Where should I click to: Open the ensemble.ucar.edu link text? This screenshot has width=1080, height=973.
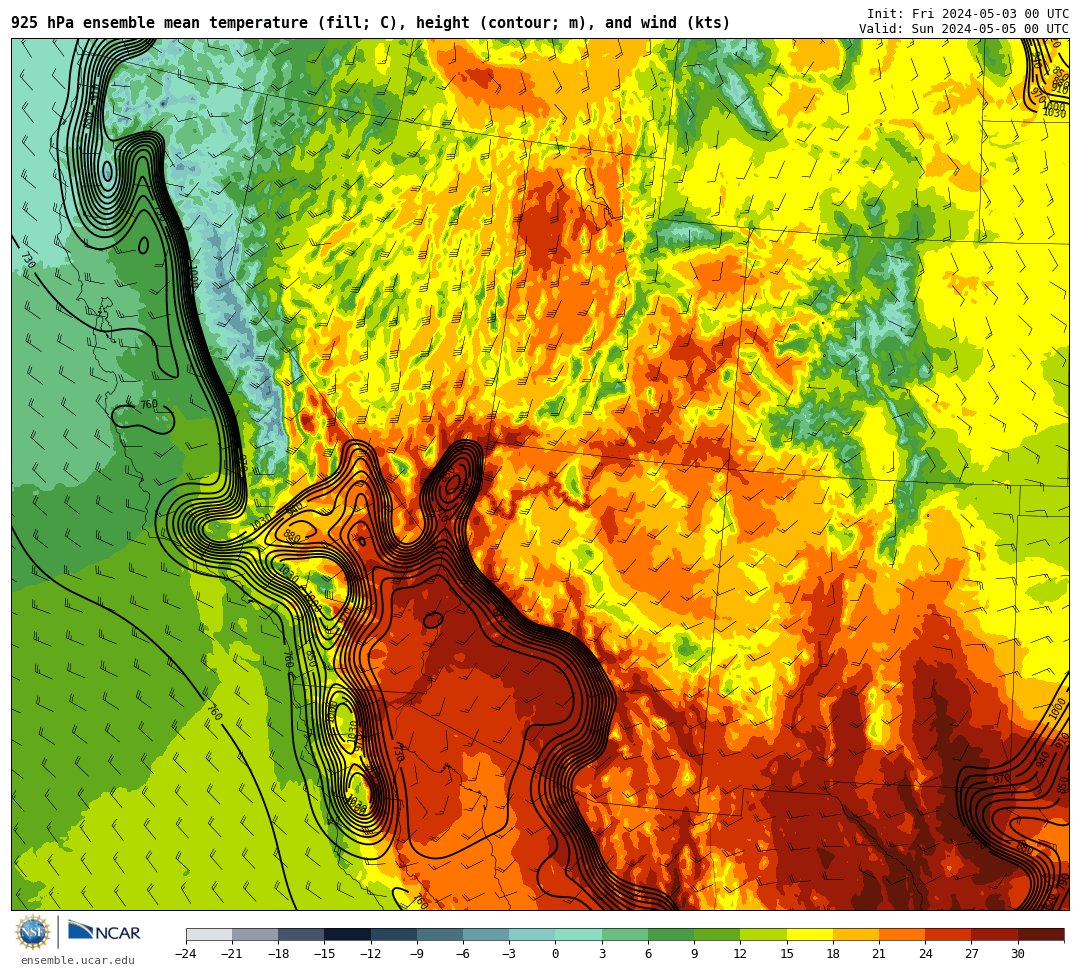[78, 960]
